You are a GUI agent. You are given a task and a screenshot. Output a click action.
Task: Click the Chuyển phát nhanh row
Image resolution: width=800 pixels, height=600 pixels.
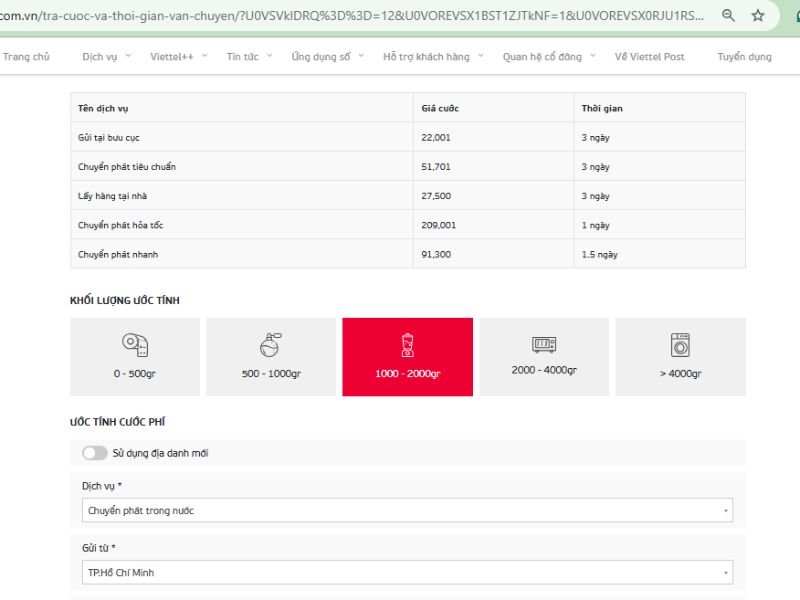408,254
